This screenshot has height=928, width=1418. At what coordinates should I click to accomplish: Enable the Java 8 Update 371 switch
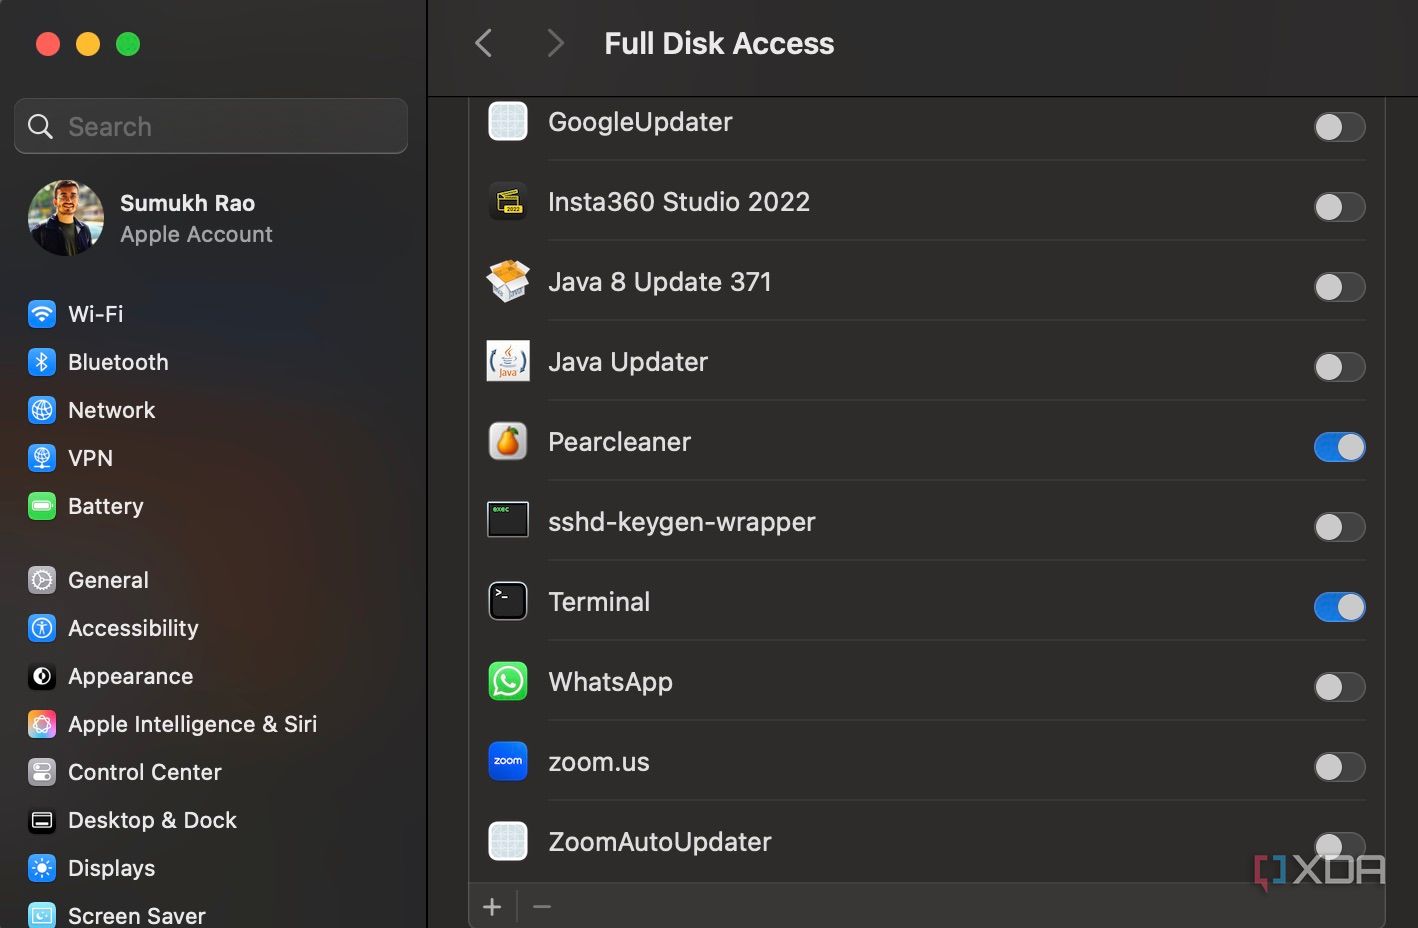[1339, 287]
